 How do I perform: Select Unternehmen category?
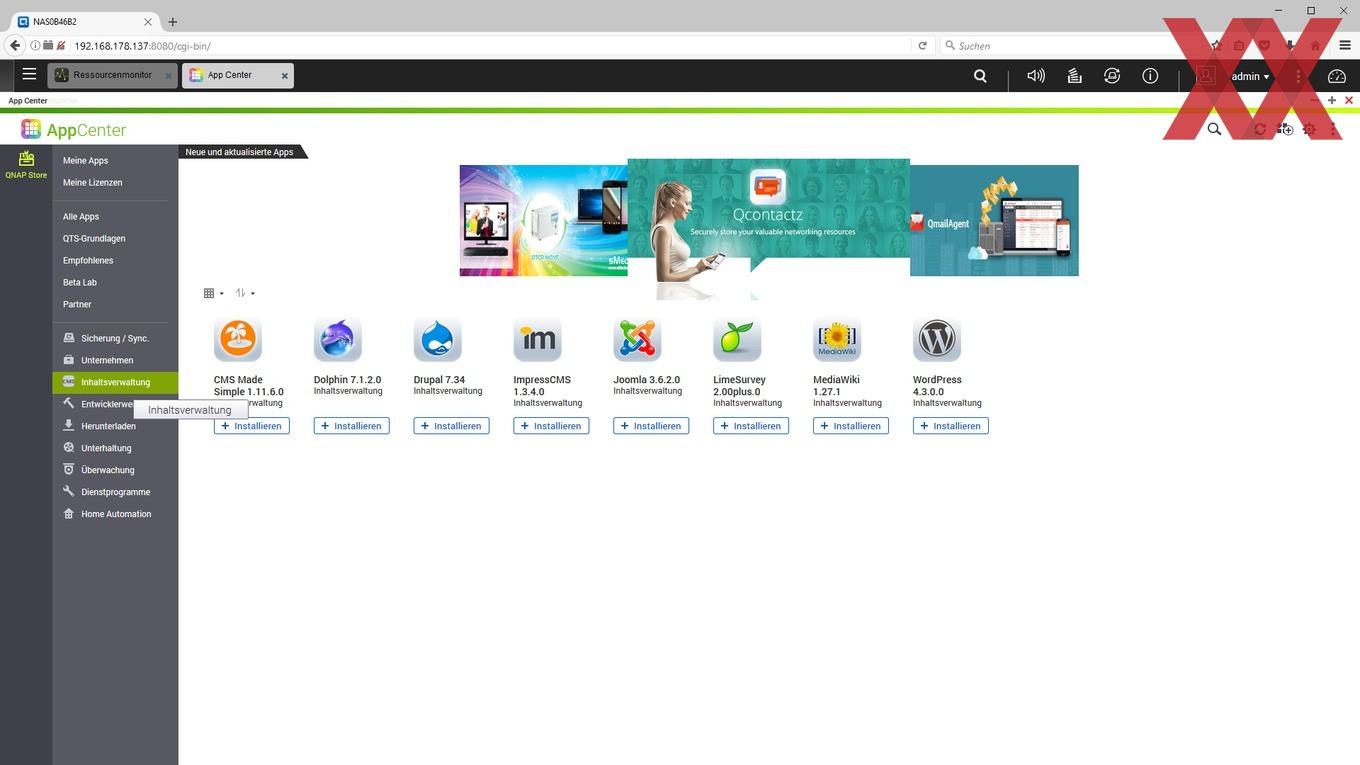[x=115, y=360]
